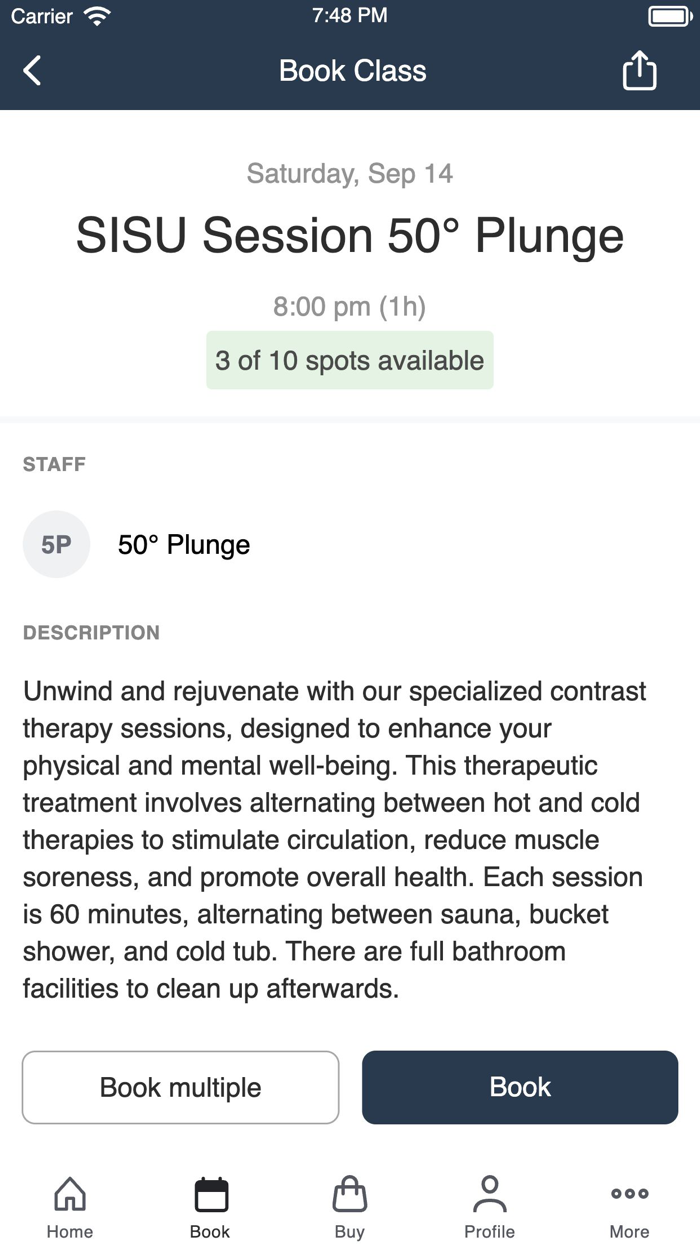Open the Buy shopping bag icon
Image resolution: width=700 pixels, height=1244 pixels.
point(349,1192)
